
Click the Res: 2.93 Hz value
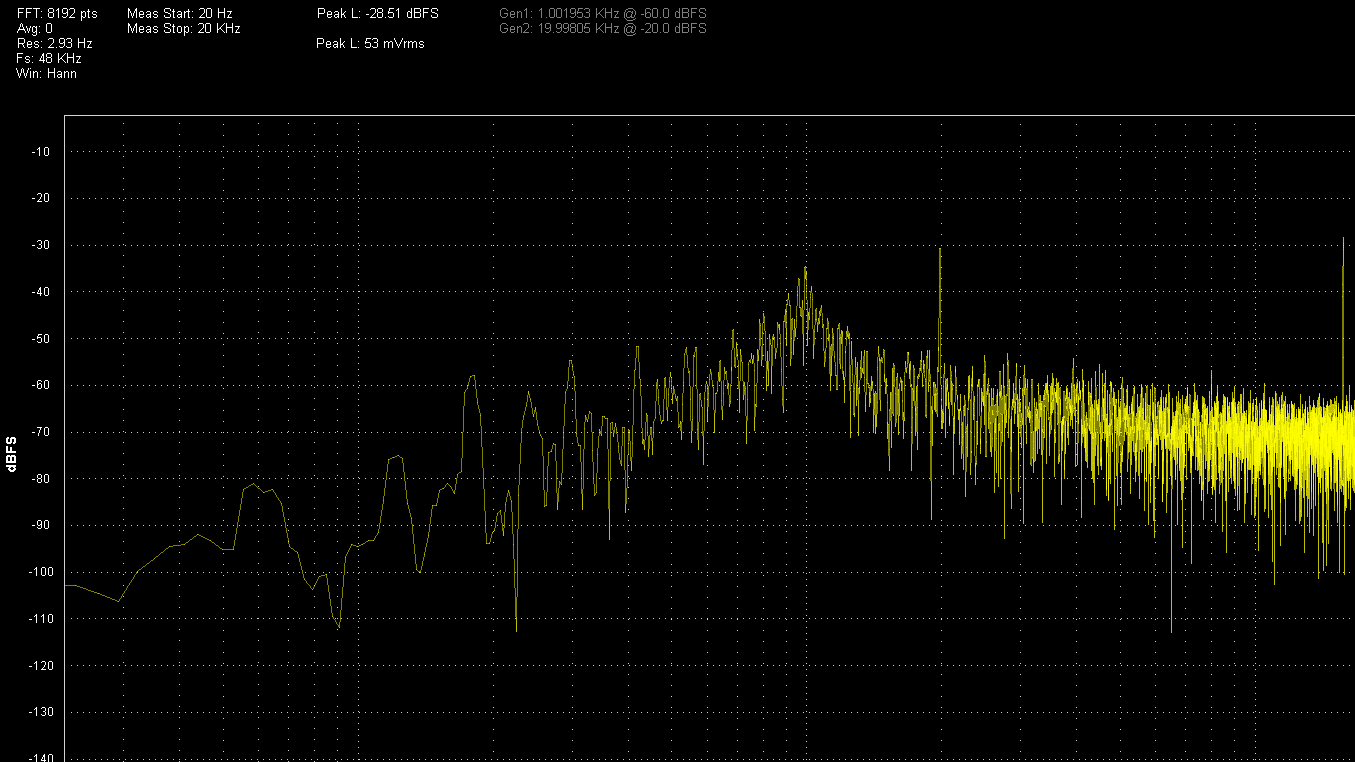click(x=54, y=44)
